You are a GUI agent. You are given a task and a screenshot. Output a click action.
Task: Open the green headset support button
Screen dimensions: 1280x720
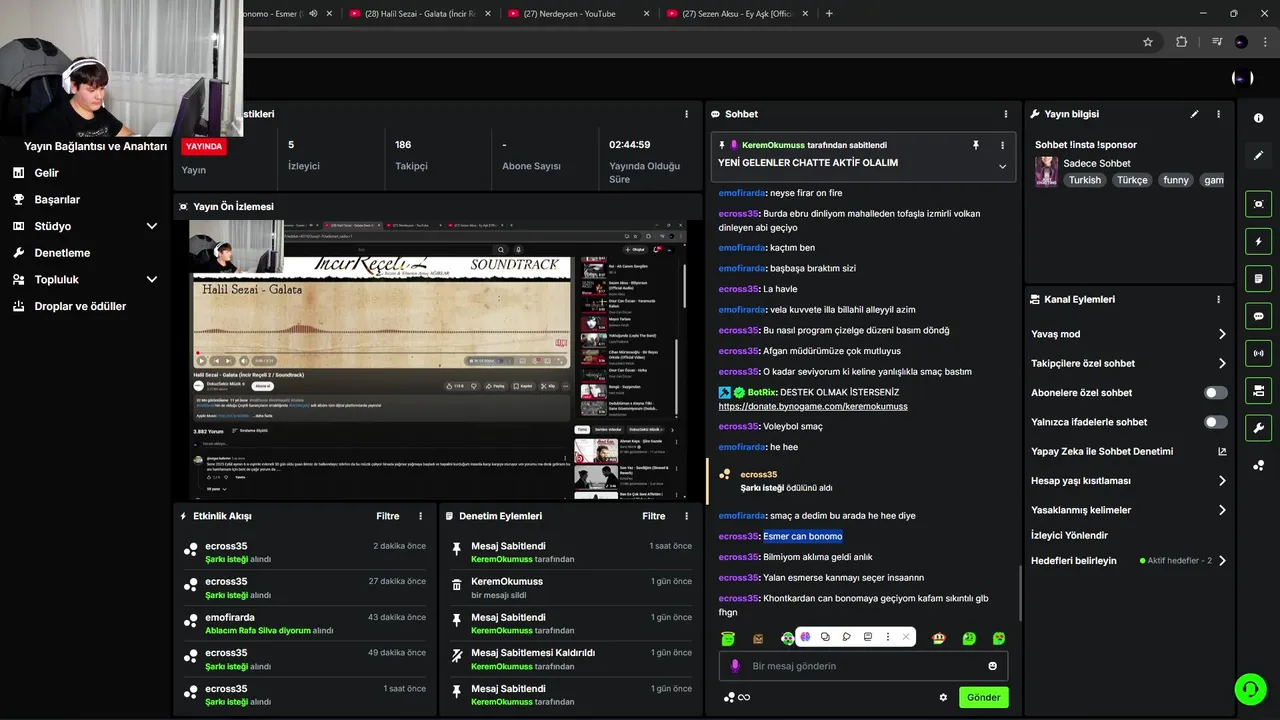(x=1250, y=689)
